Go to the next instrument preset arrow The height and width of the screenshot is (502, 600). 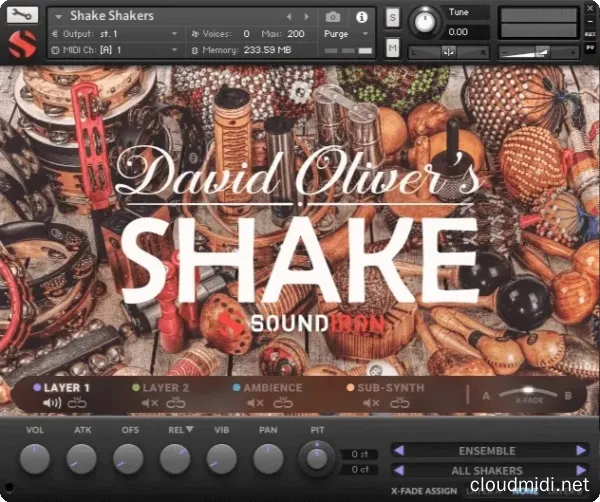pos(308,17)
